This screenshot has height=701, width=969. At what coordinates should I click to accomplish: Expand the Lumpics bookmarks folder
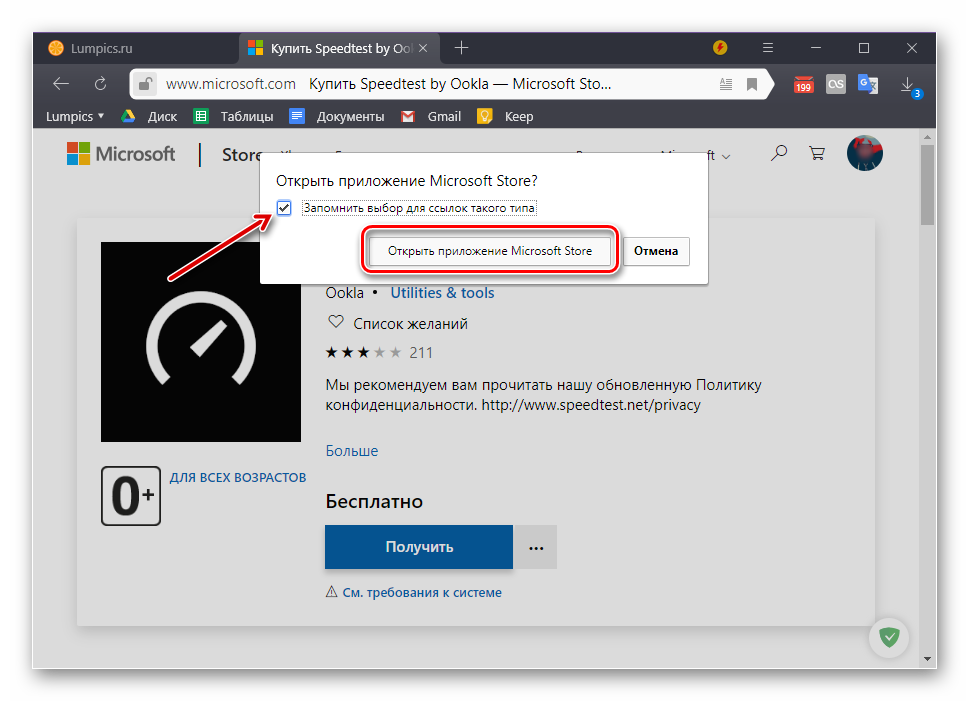coord(75,116)
